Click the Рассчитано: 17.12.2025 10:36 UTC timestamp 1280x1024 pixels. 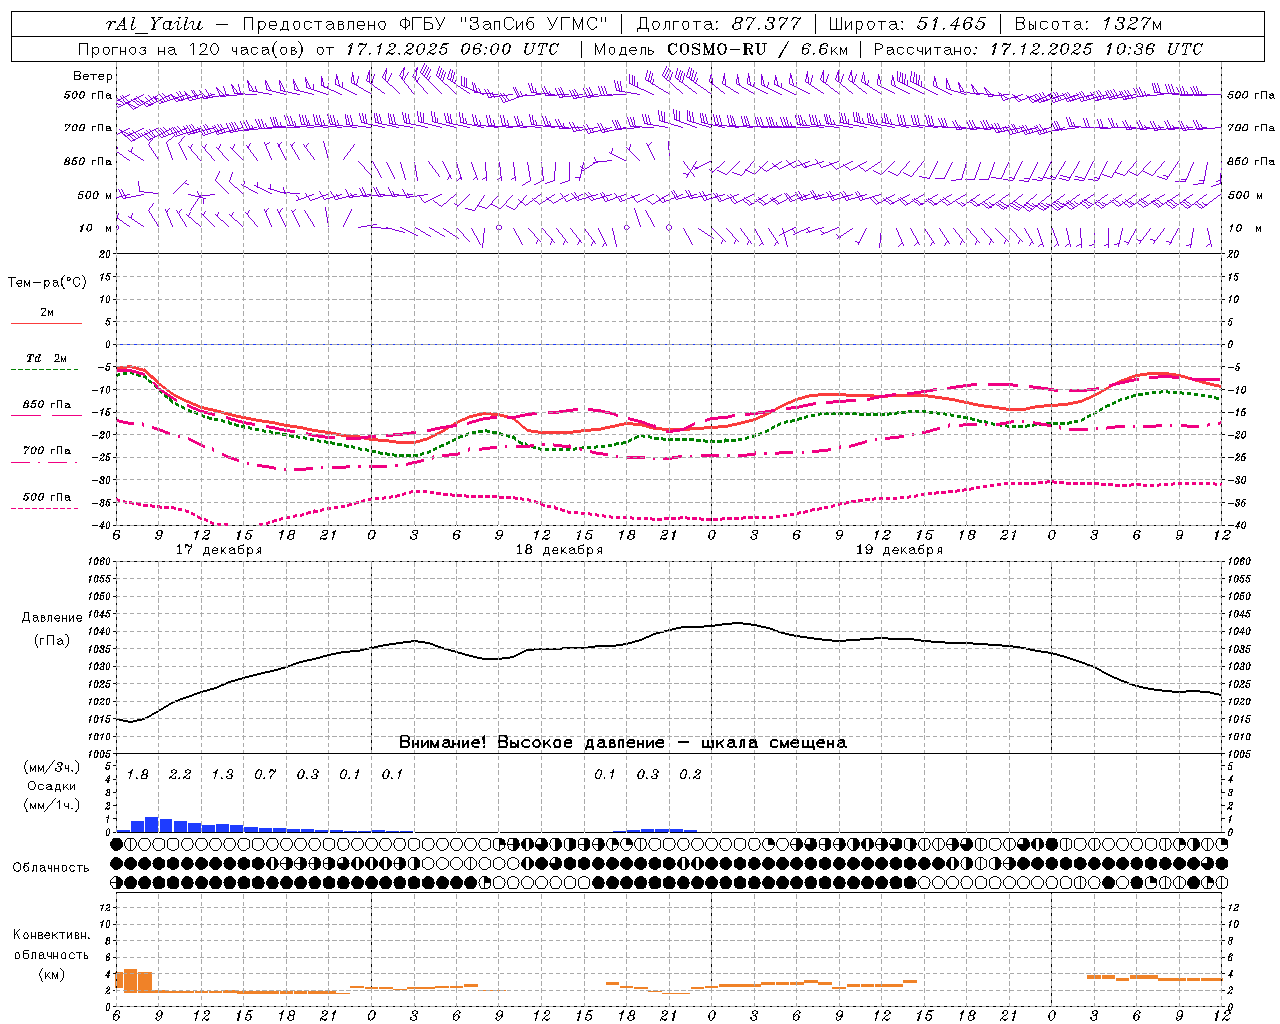point(1038,48)
